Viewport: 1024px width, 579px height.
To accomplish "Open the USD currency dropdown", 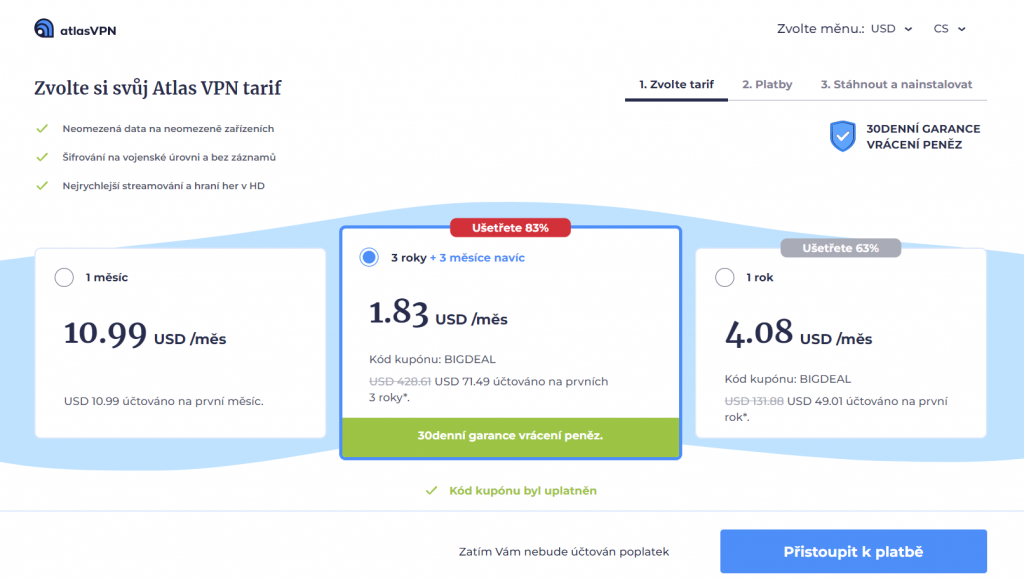I will (x=891, y=29).
